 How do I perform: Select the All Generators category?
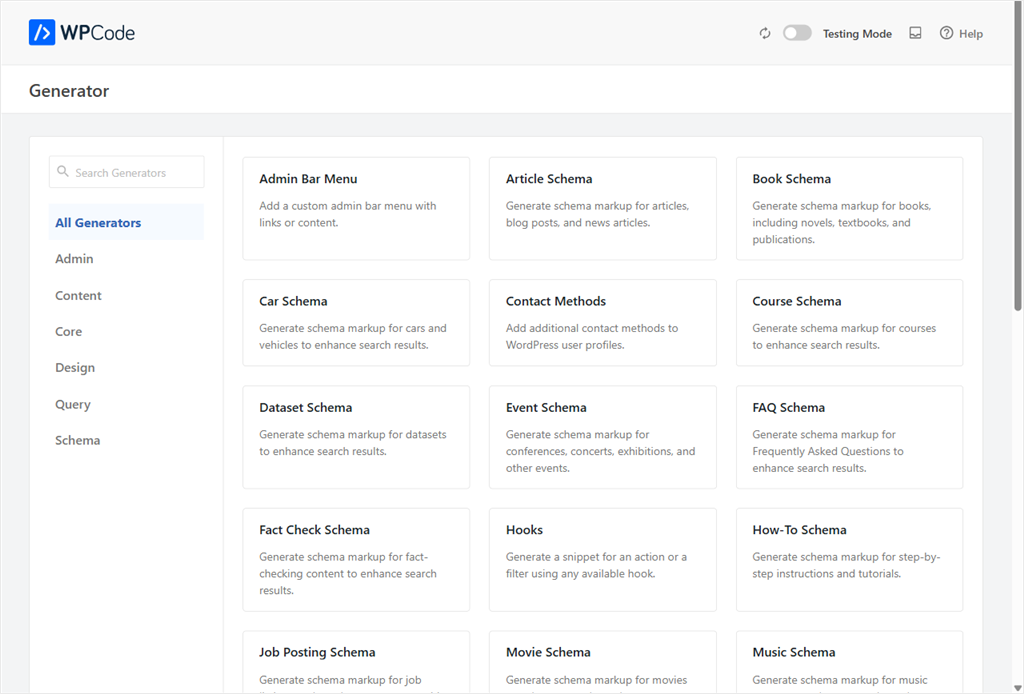(x=126, y=222)
